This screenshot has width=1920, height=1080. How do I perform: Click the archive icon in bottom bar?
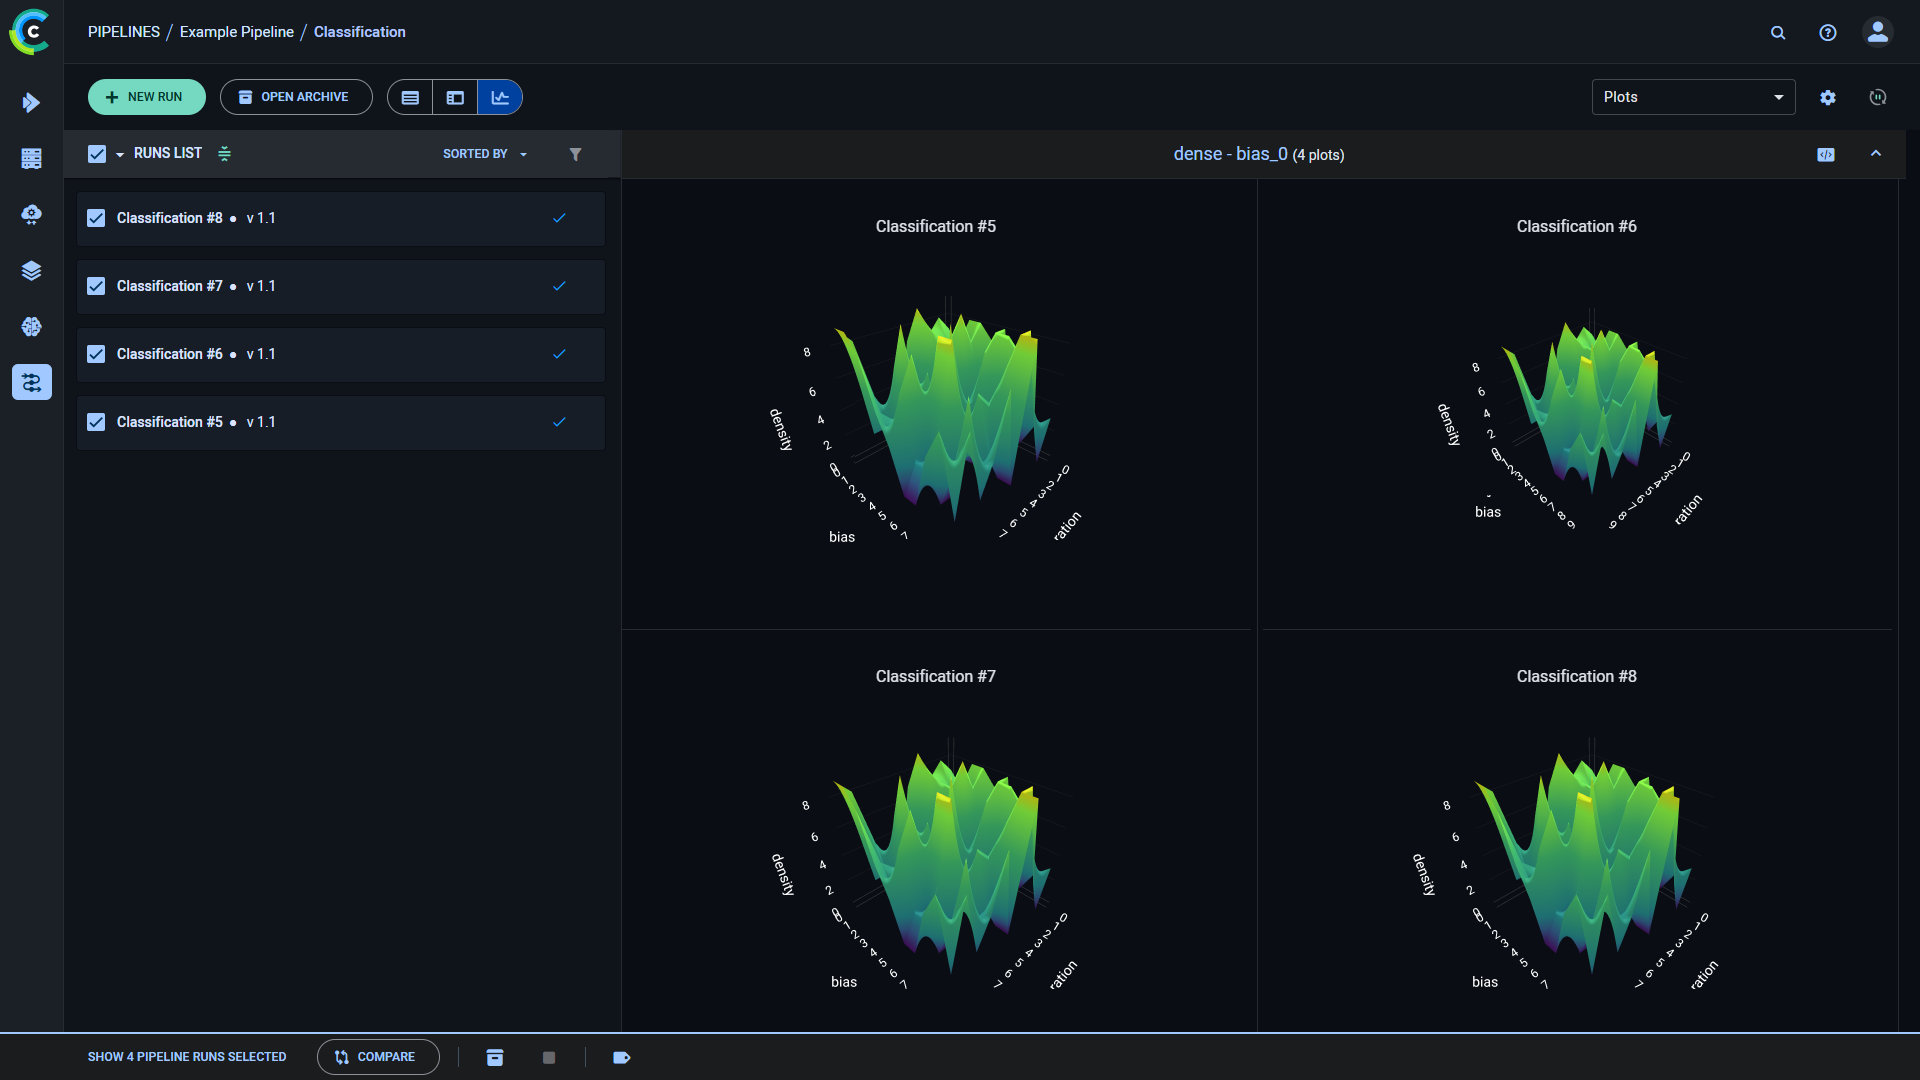tap(495, 1057)
